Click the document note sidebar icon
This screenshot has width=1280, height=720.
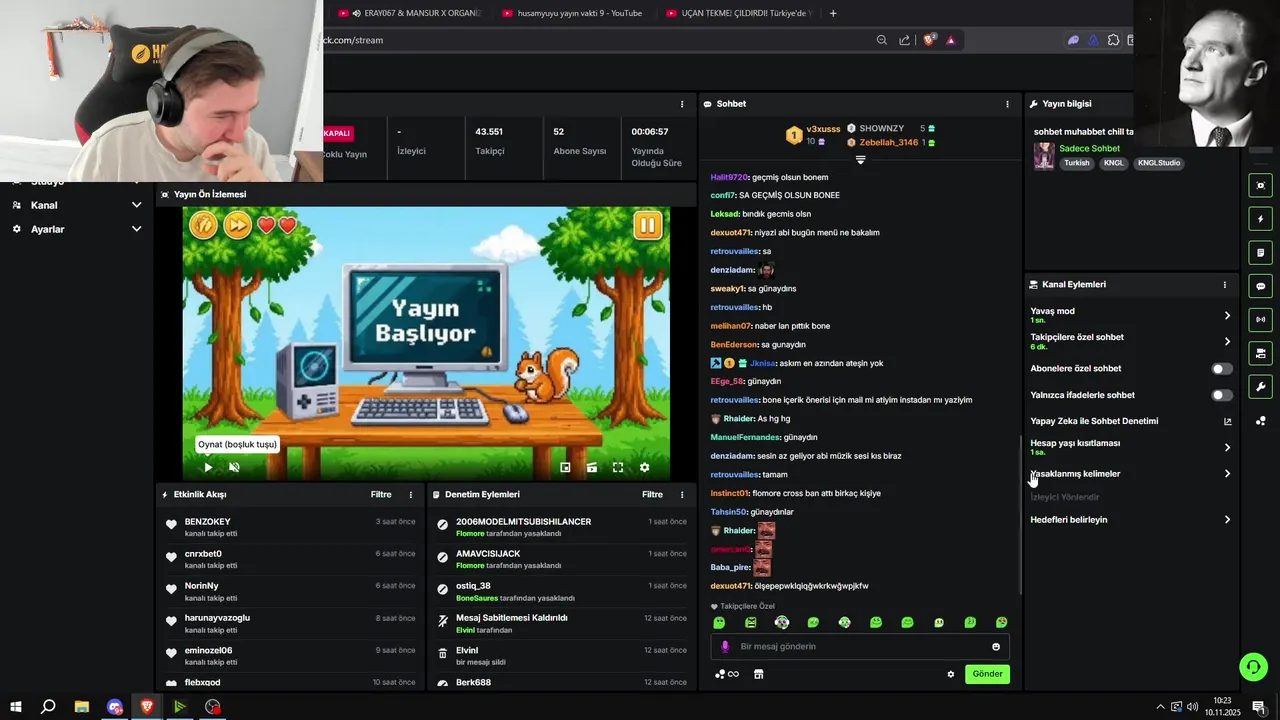pyautogui.click(x=1260, y=253)
